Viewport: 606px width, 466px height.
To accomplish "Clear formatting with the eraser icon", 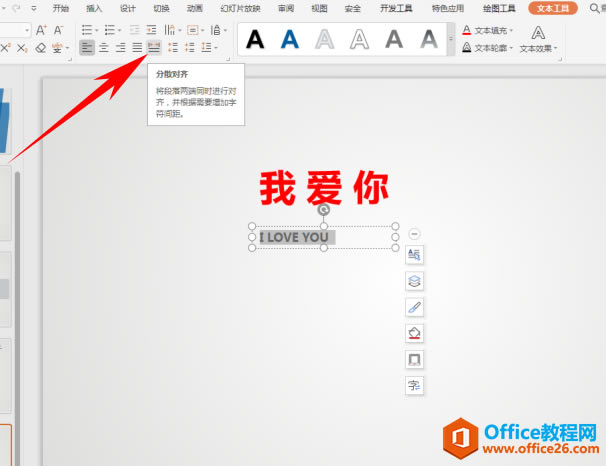I will [41, 48].
